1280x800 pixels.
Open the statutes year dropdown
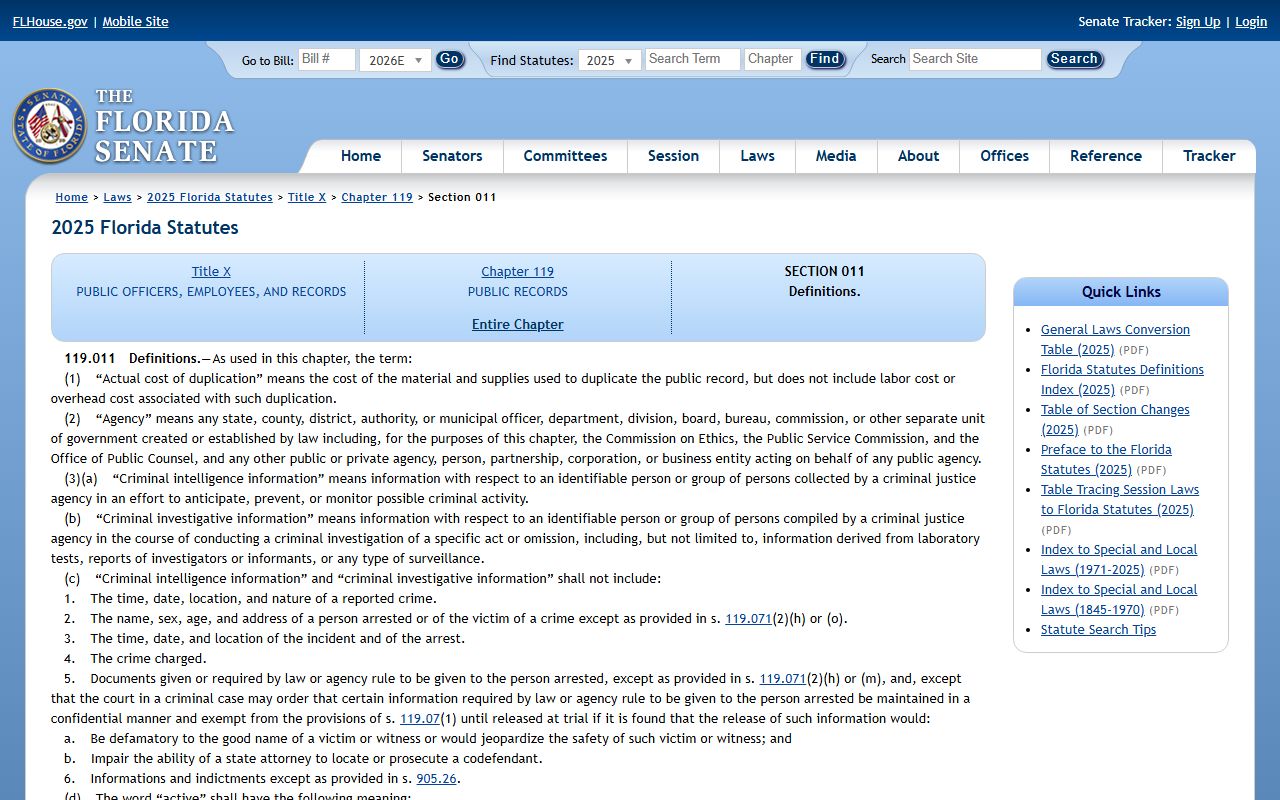610,60
